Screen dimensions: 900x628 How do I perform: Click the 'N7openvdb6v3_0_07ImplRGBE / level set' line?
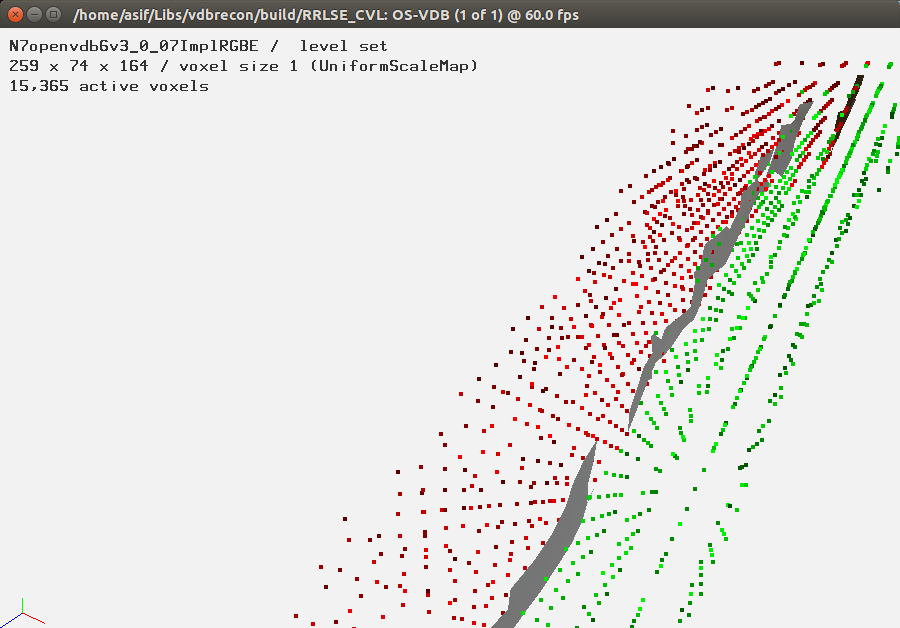pos(198,46)
